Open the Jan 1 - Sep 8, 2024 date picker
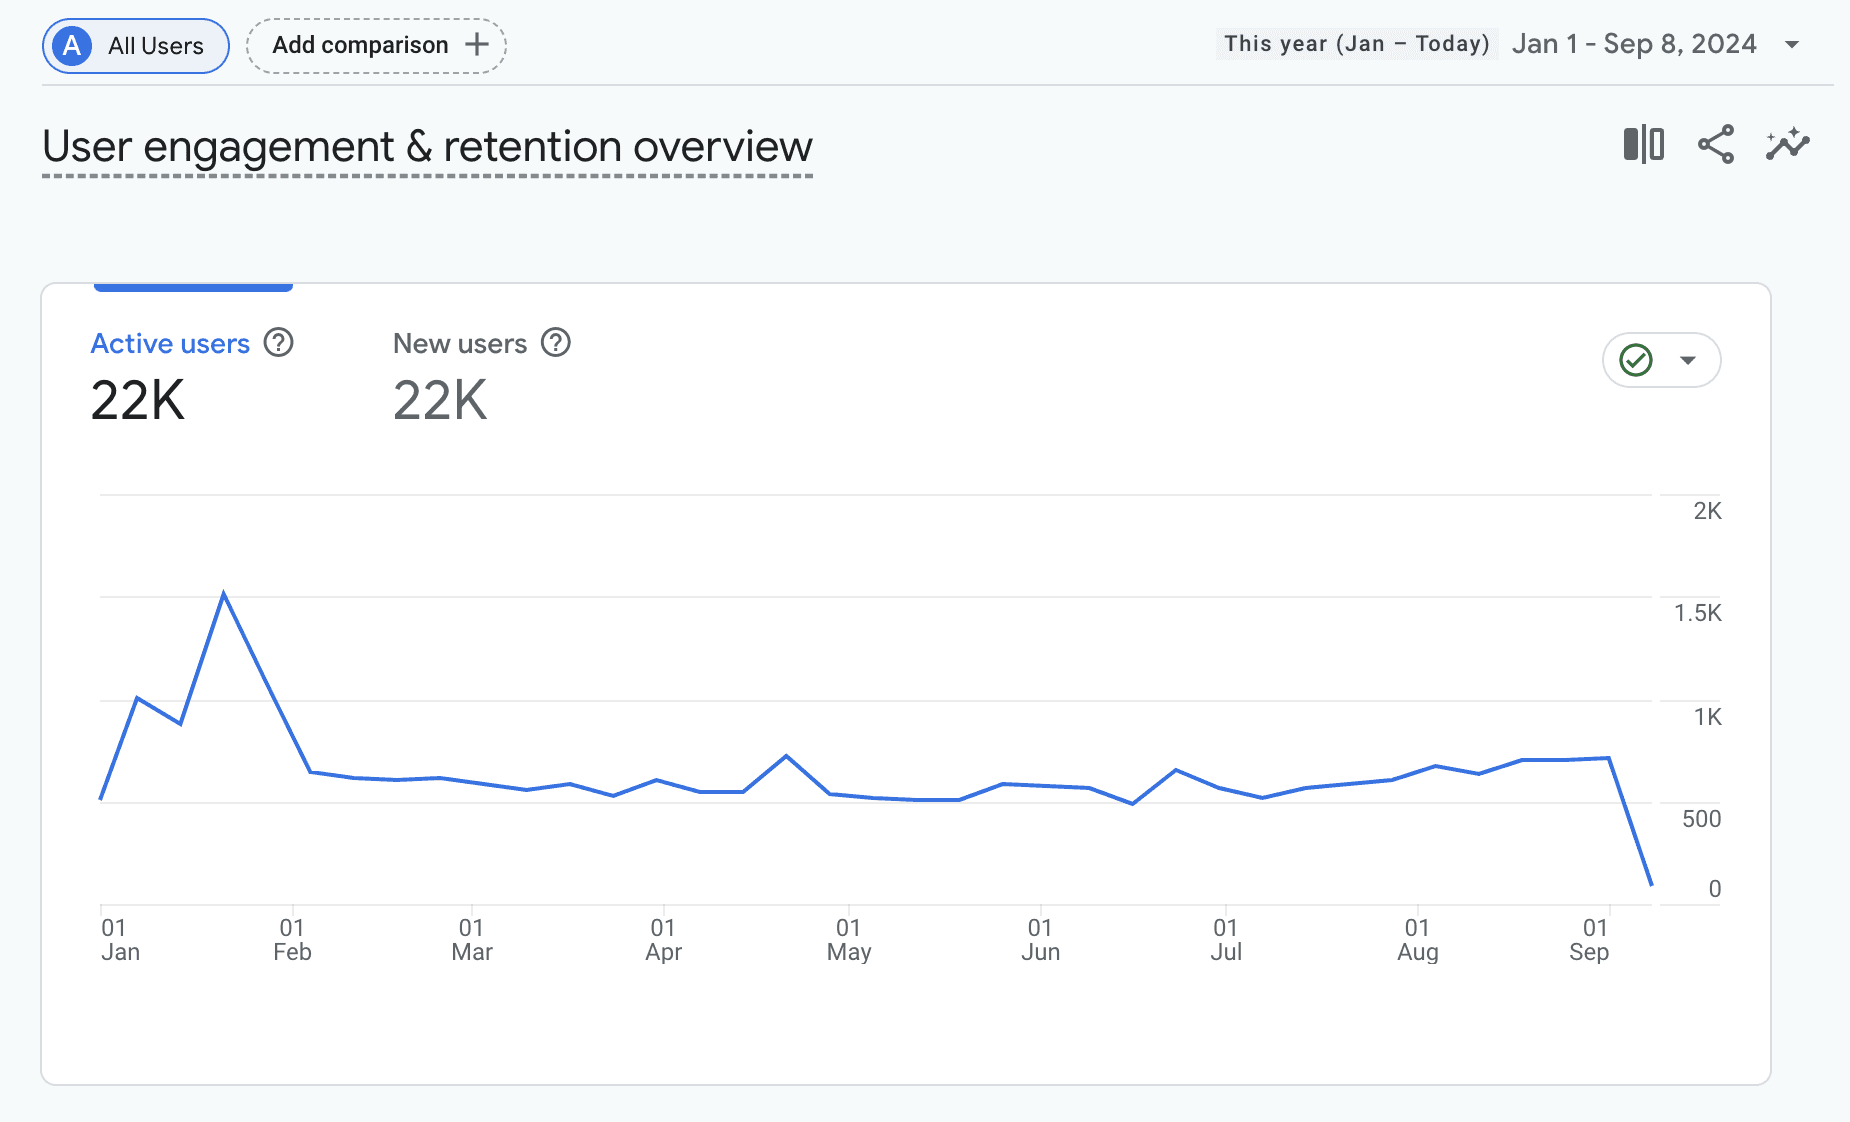Image resolution: width=1850 pixels, height=1122 pixels. click(1634, 44)
